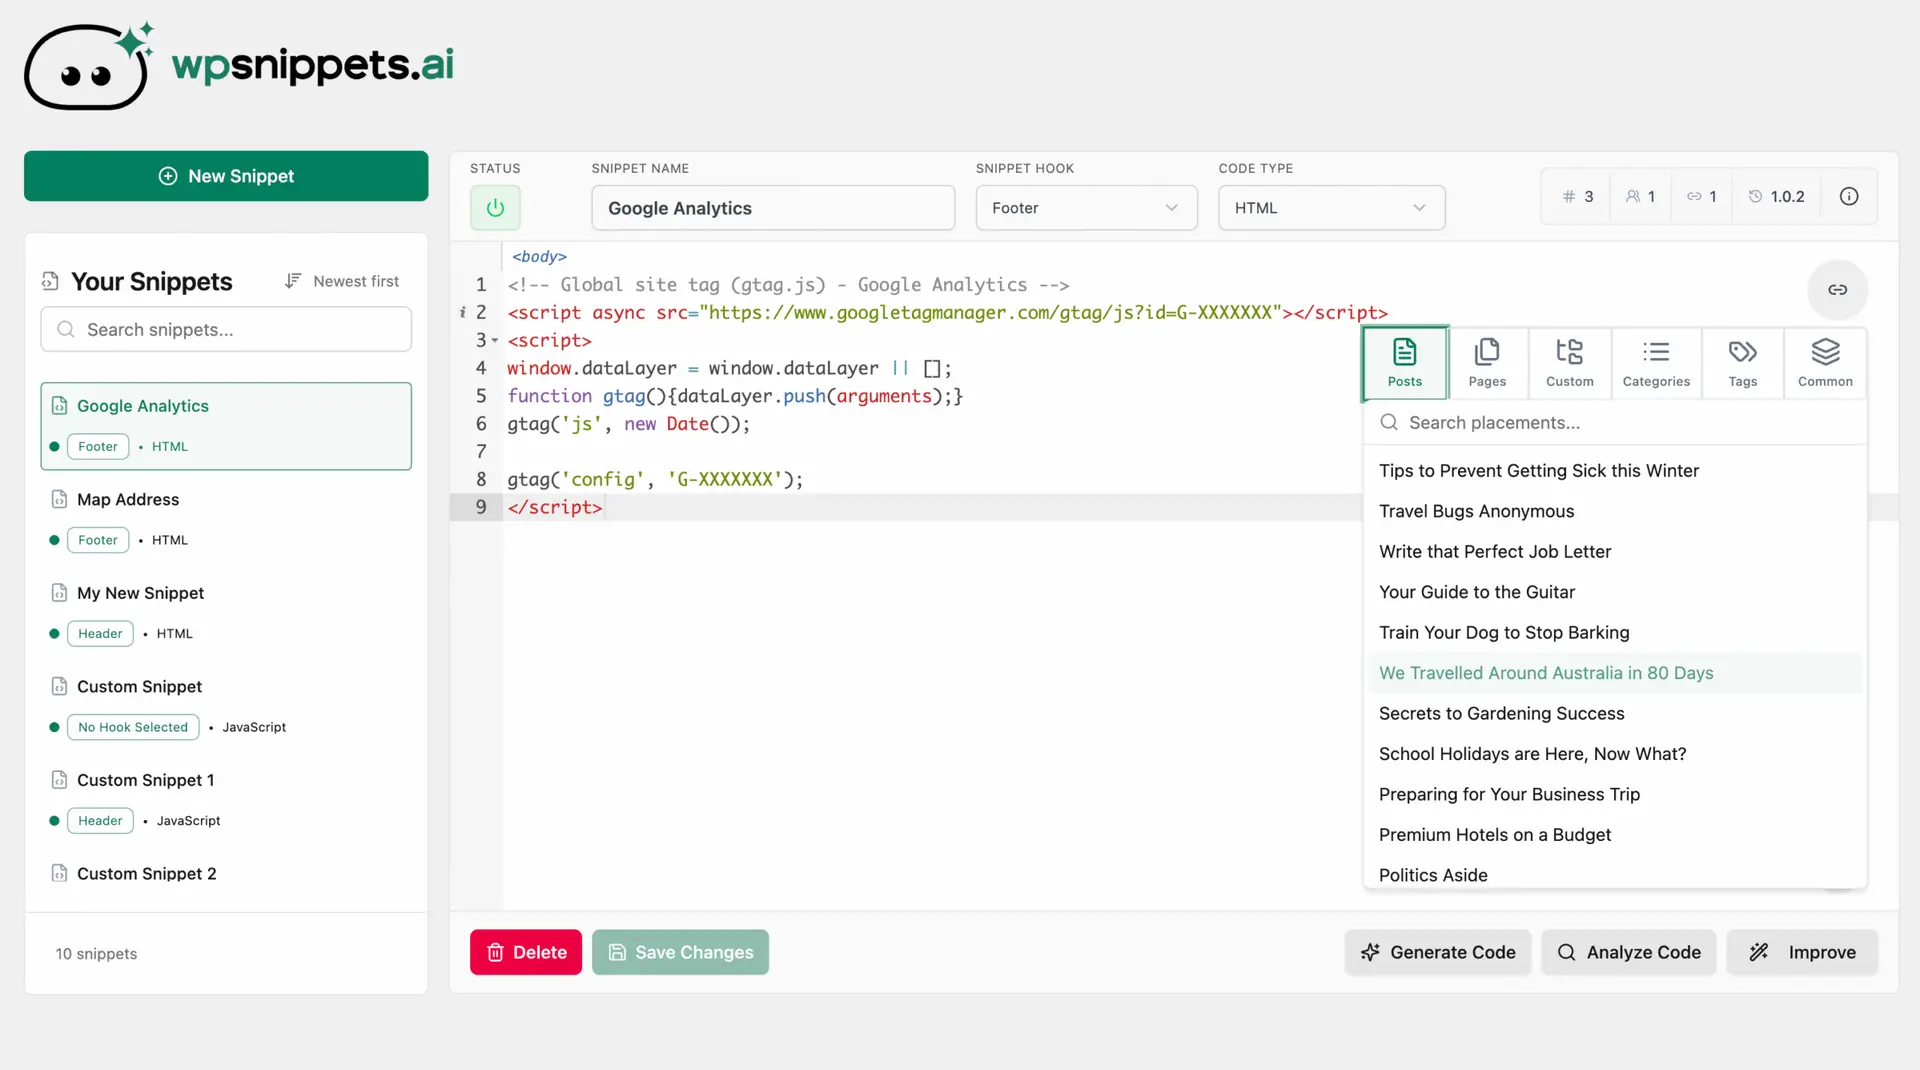Screen dimensions: 1920x1070
Task: Open the info icon in stats bar
Action: [x=1849, y=197]
